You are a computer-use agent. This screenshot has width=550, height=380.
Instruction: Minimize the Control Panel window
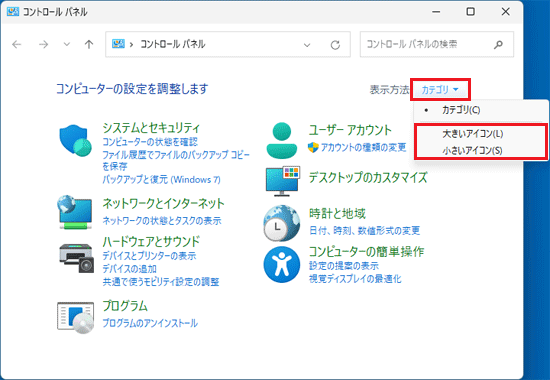436,12
